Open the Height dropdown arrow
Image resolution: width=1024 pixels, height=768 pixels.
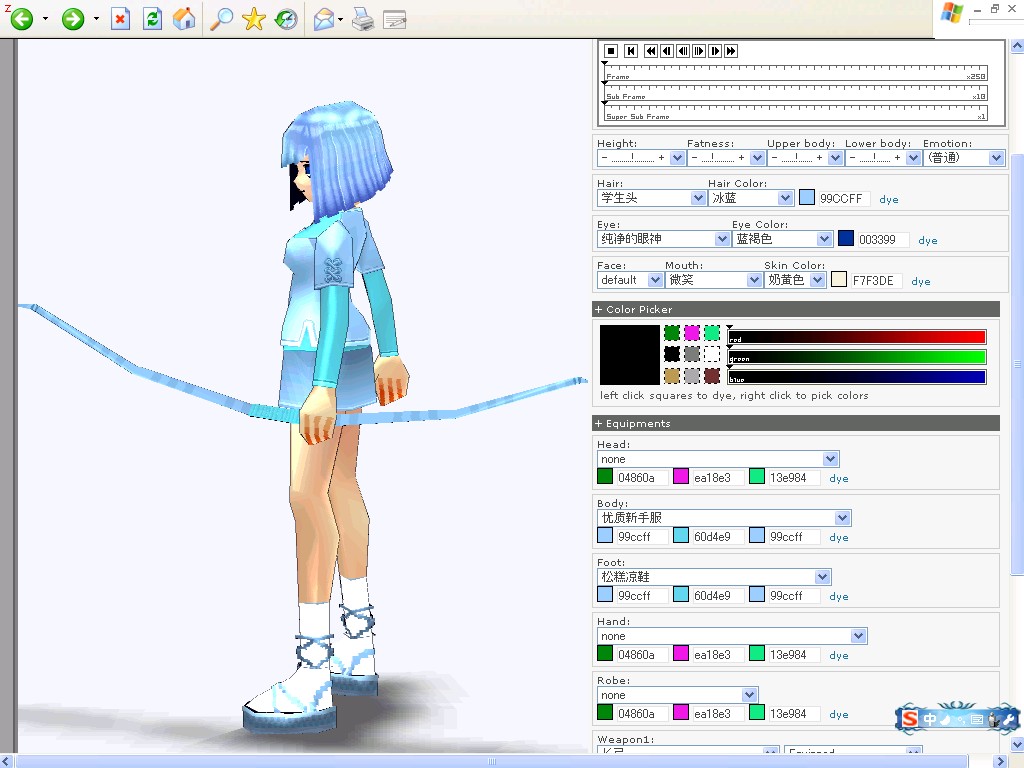(677, 157)
